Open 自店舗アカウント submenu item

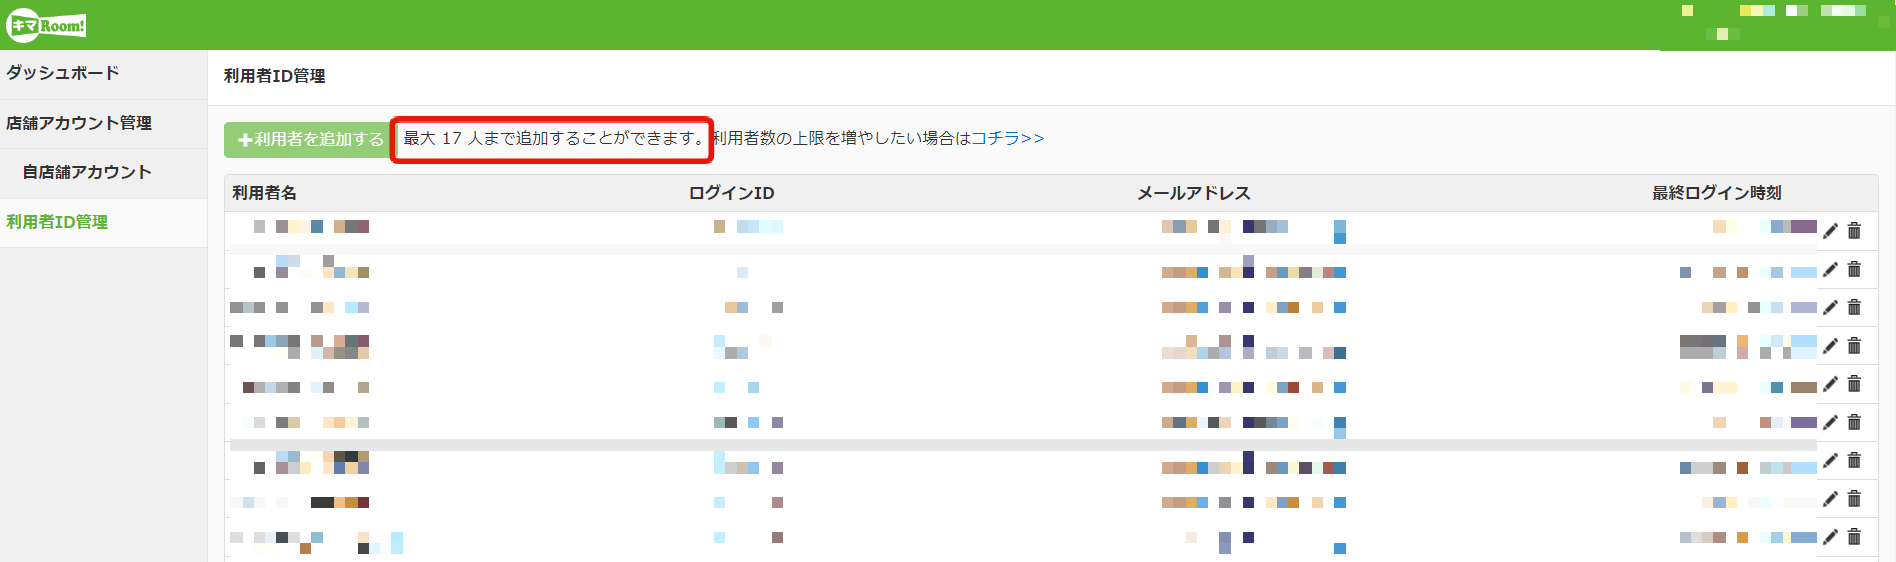click(x=87, y=172)
